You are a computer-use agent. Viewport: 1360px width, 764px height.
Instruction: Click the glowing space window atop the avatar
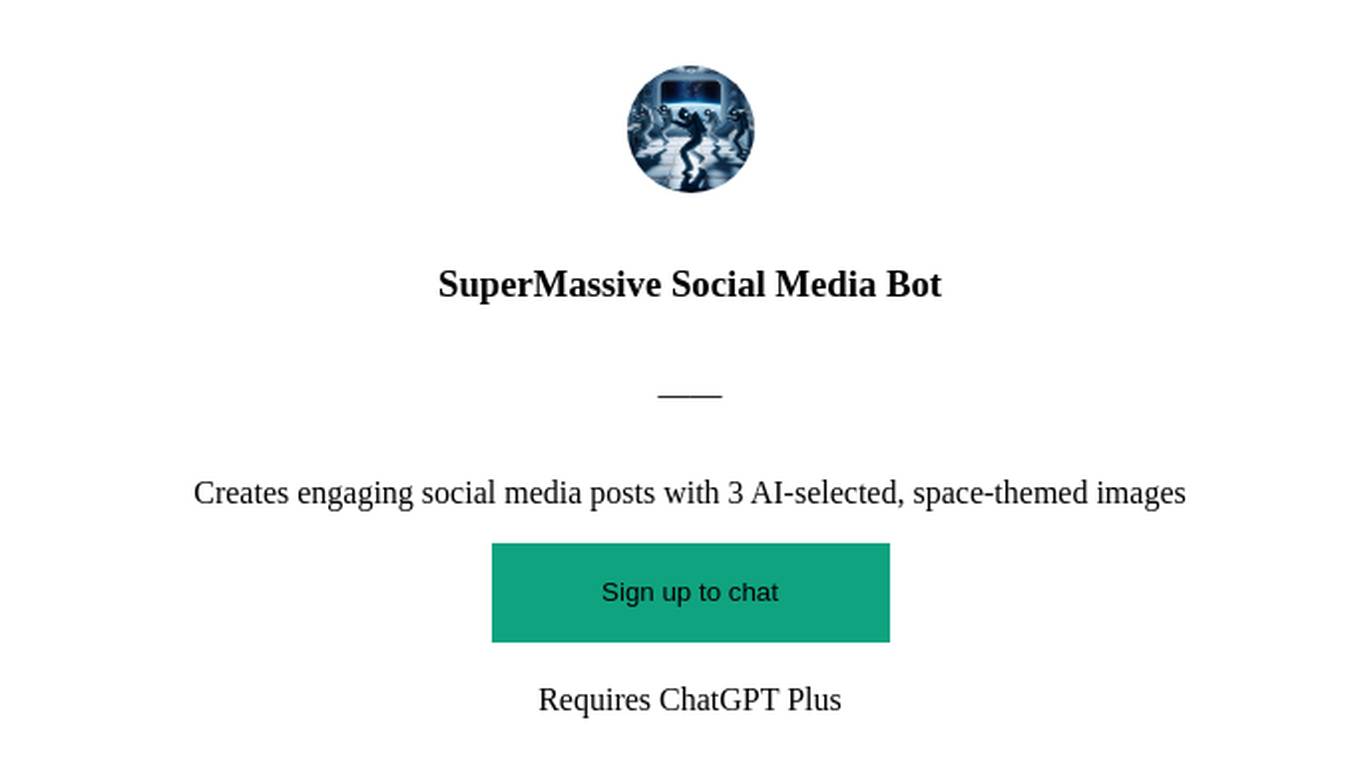point(693,91)
